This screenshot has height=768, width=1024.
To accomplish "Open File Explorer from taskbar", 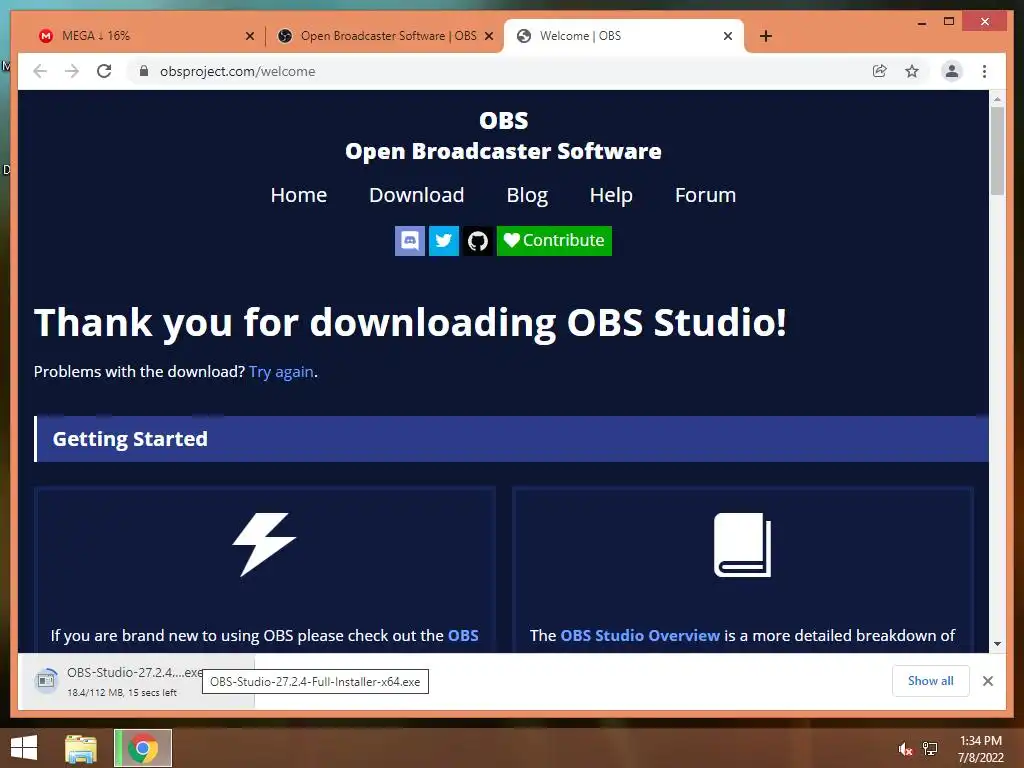I will 81,748.
